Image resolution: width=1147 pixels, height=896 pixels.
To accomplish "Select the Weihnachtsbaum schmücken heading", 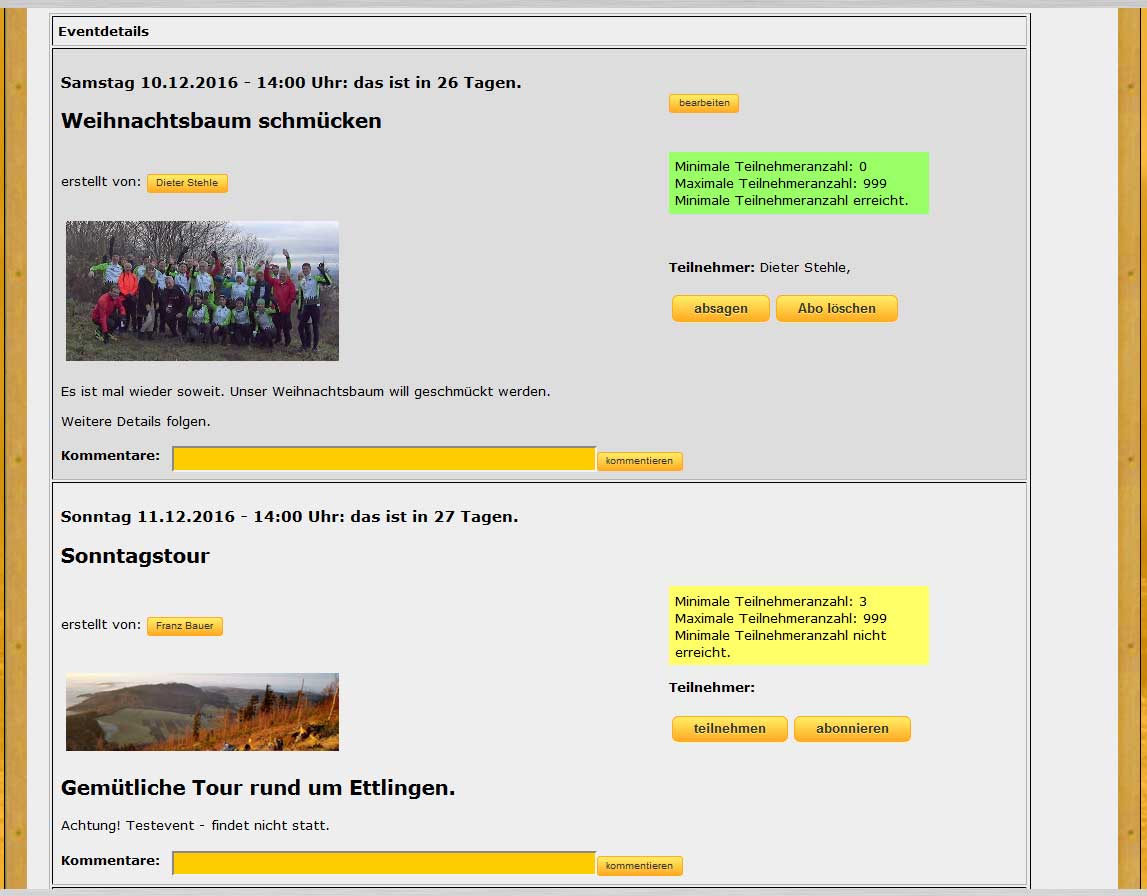I will pyautogui.click(x=221, y=121).
